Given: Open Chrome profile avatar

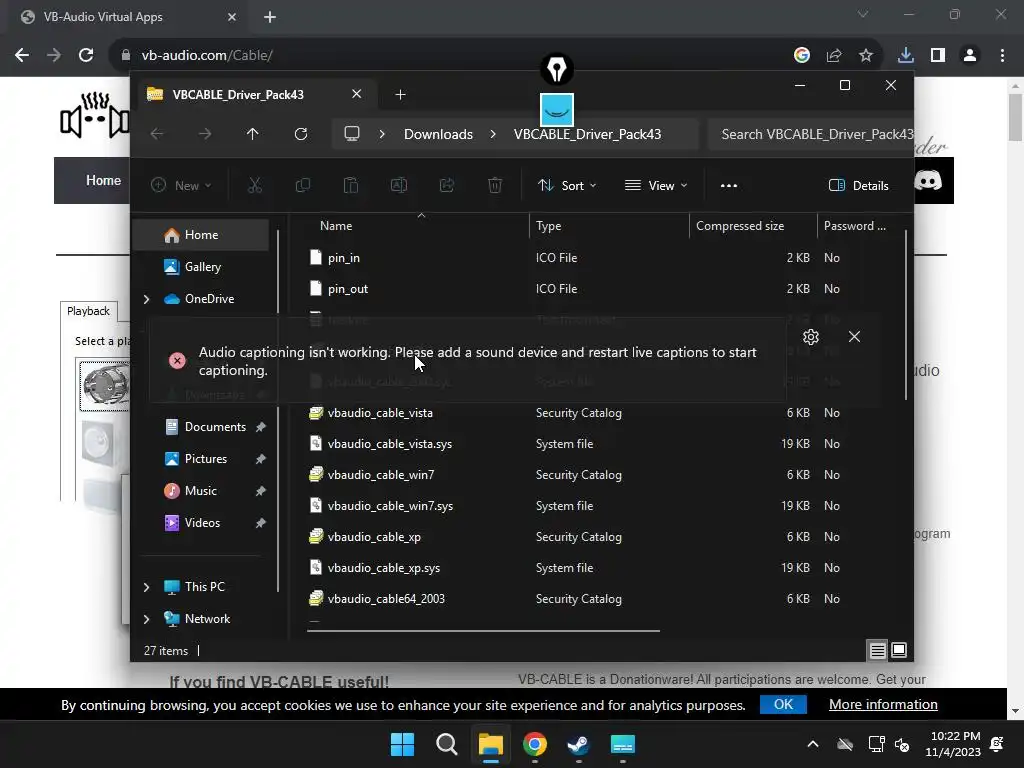Looking at the screenshot, I should coord(970,56).
